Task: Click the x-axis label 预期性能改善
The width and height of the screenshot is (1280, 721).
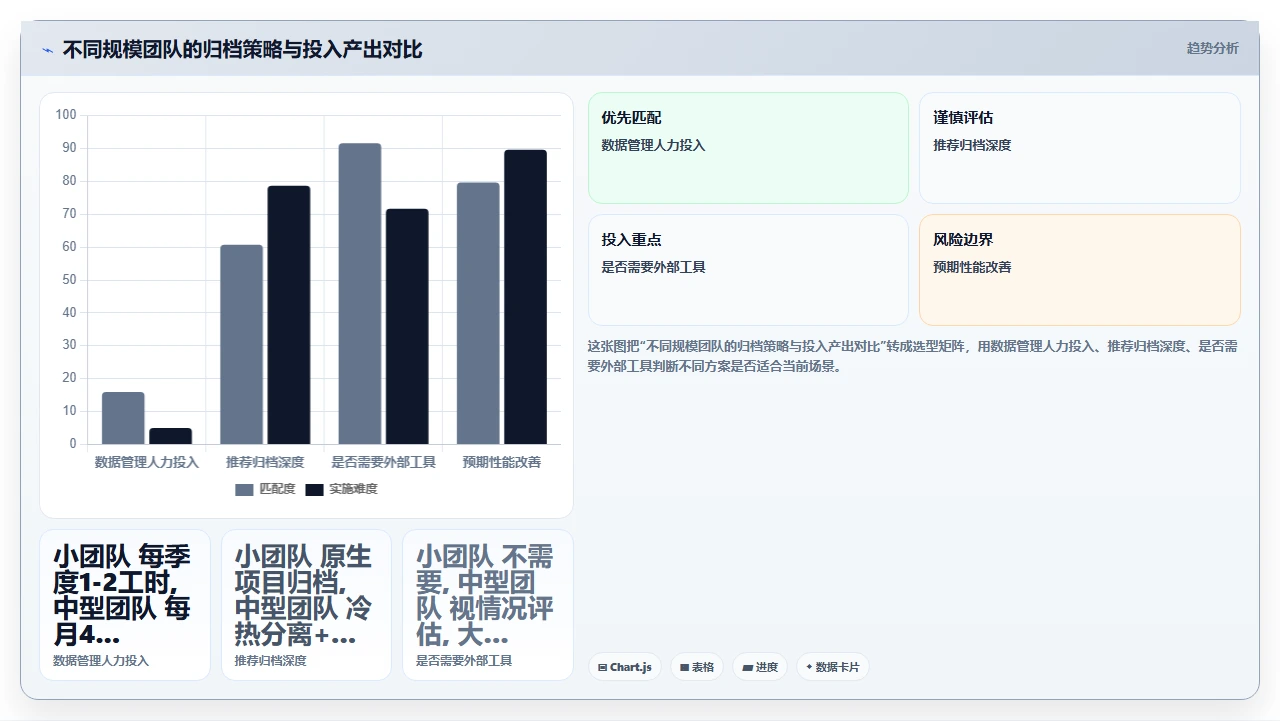Action: pyautogui.click(x=502, y=462)
